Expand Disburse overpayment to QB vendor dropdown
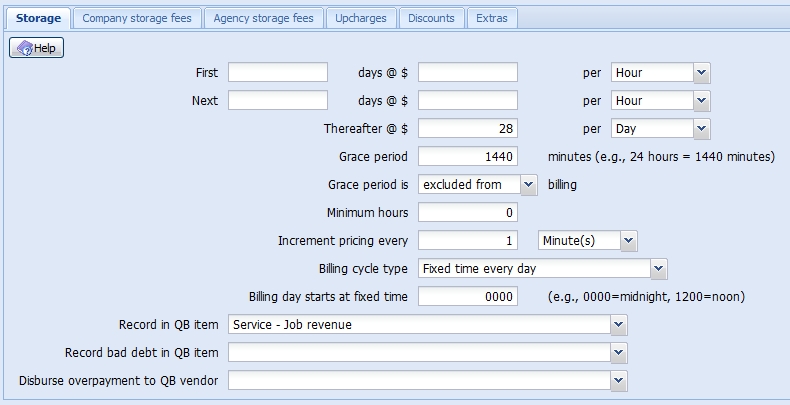The width and height of the screenshot is (790, 405). click(x=619, y=380)
